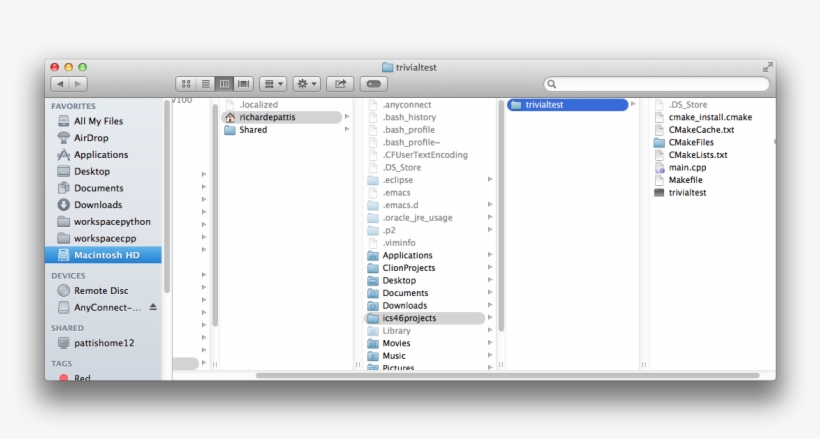Expand the .eclipse folder arrow

click(x=490, y=179)
